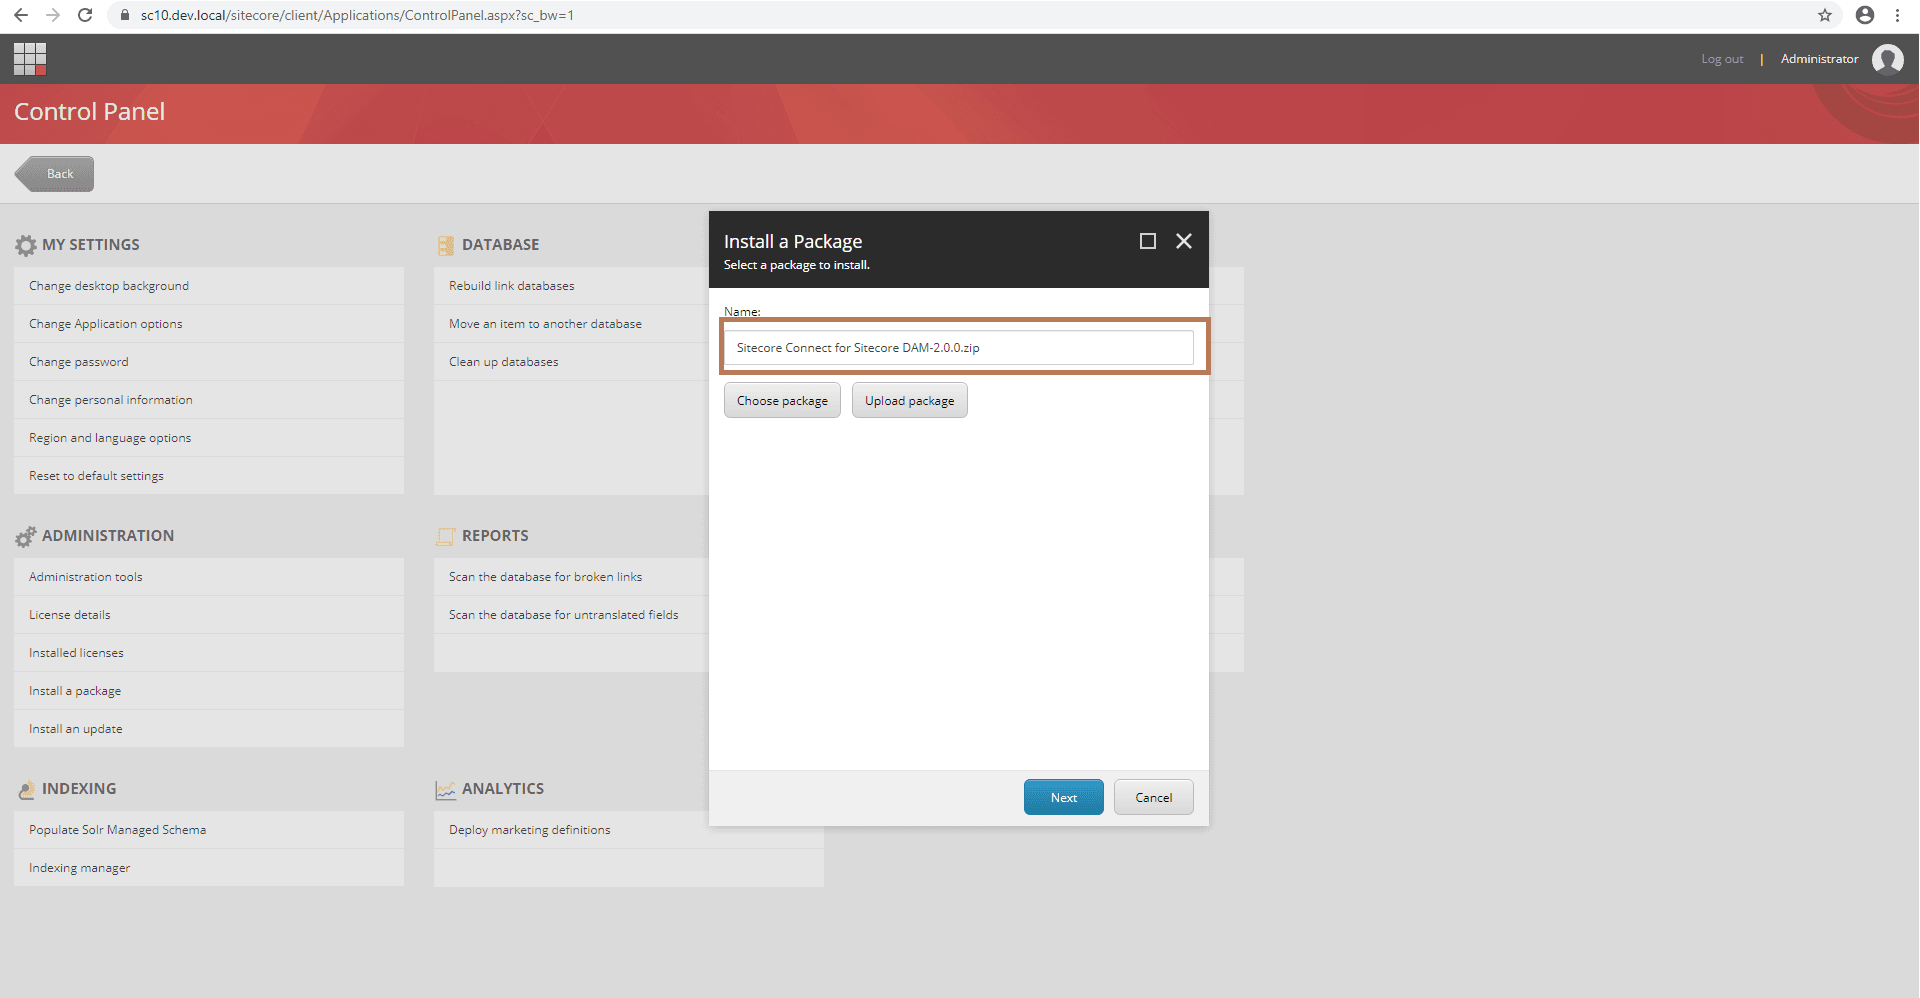The width and height of the screenshot is (1920, 998).
Task: Click the ANALYTICS heading text
Action: [503, 789]
